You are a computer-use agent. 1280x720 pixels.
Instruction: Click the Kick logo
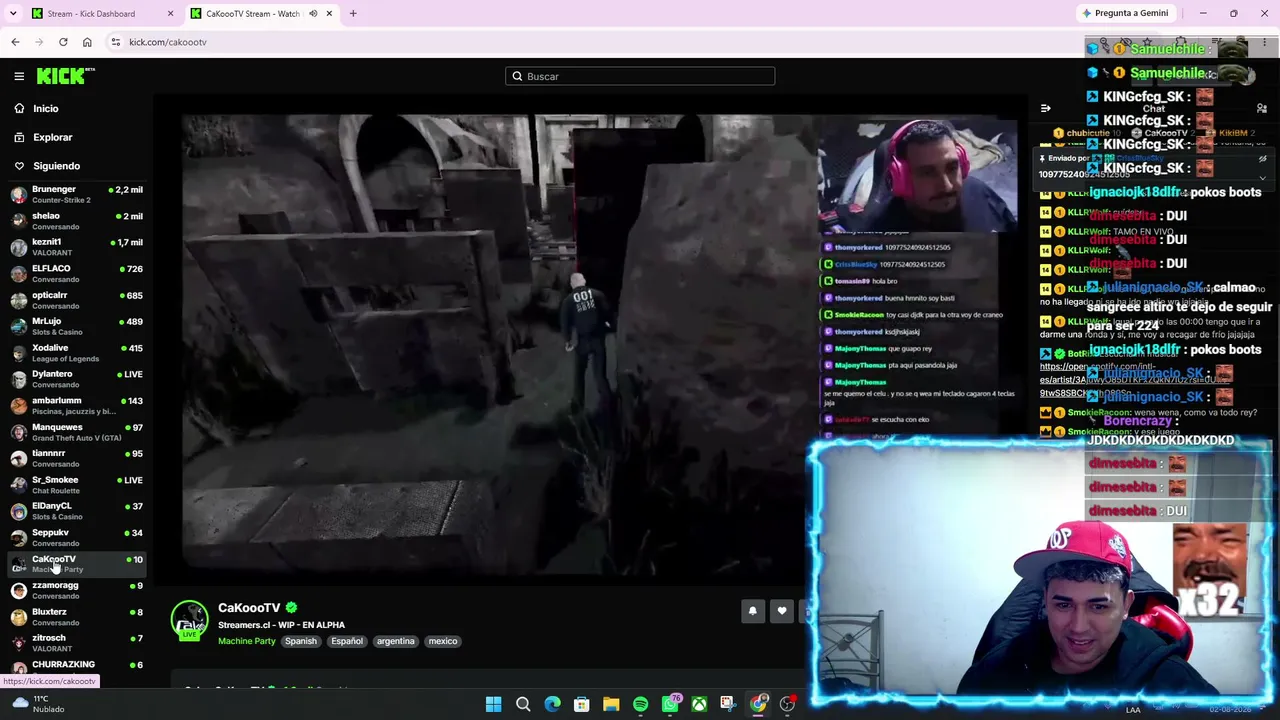click(x=66, y=76)
